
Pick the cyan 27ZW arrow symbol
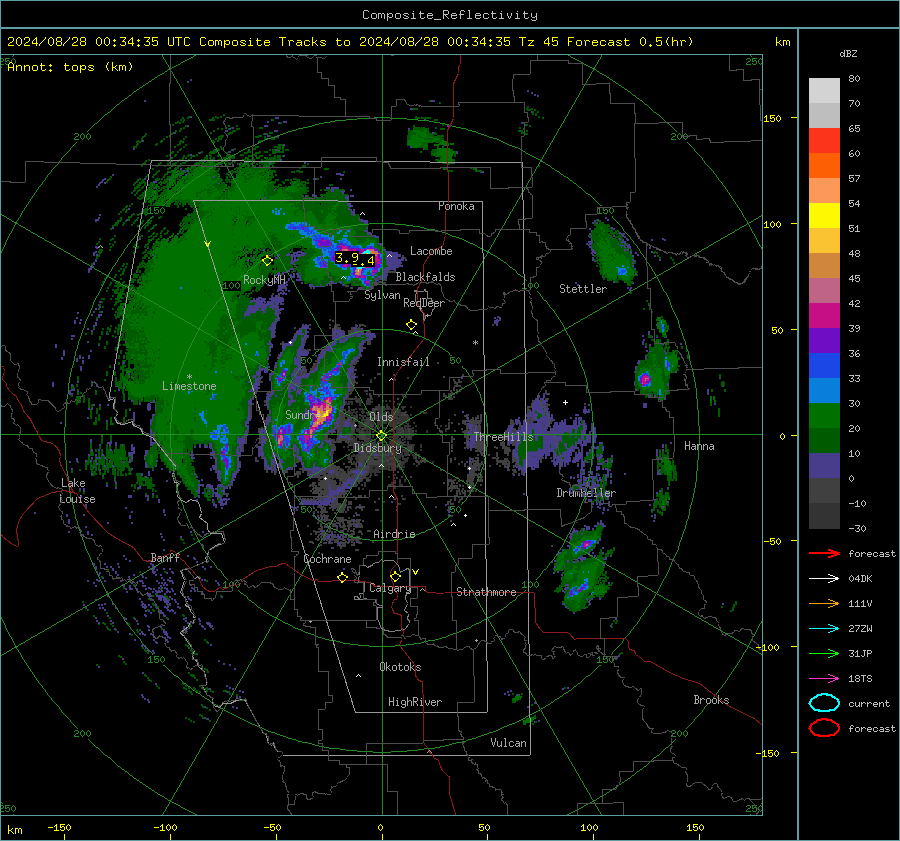click(824, 629)
